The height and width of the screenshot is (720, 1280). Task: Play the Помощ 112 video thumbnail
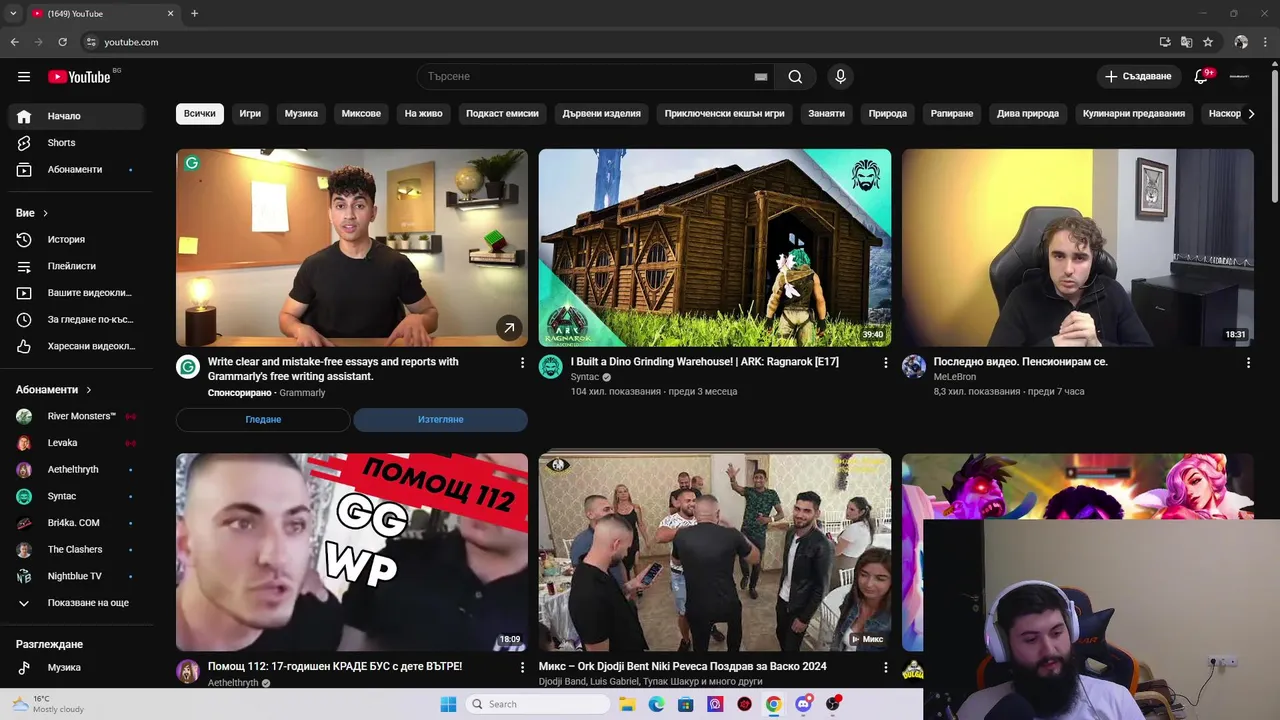(352, 552)
